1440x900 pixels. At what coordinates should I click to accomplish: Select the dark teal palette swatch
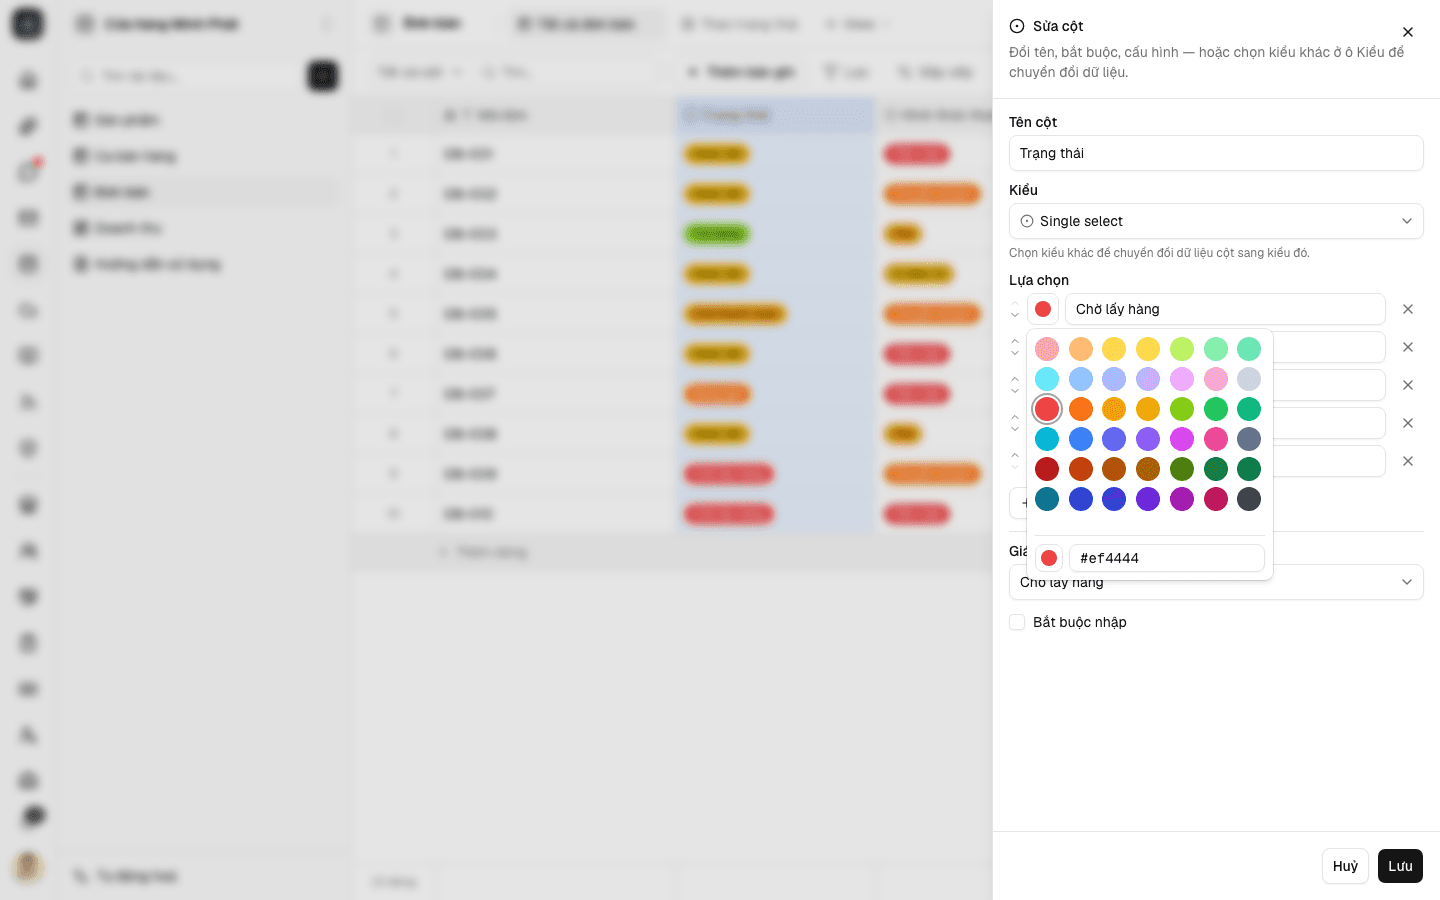pos(1047,499)
